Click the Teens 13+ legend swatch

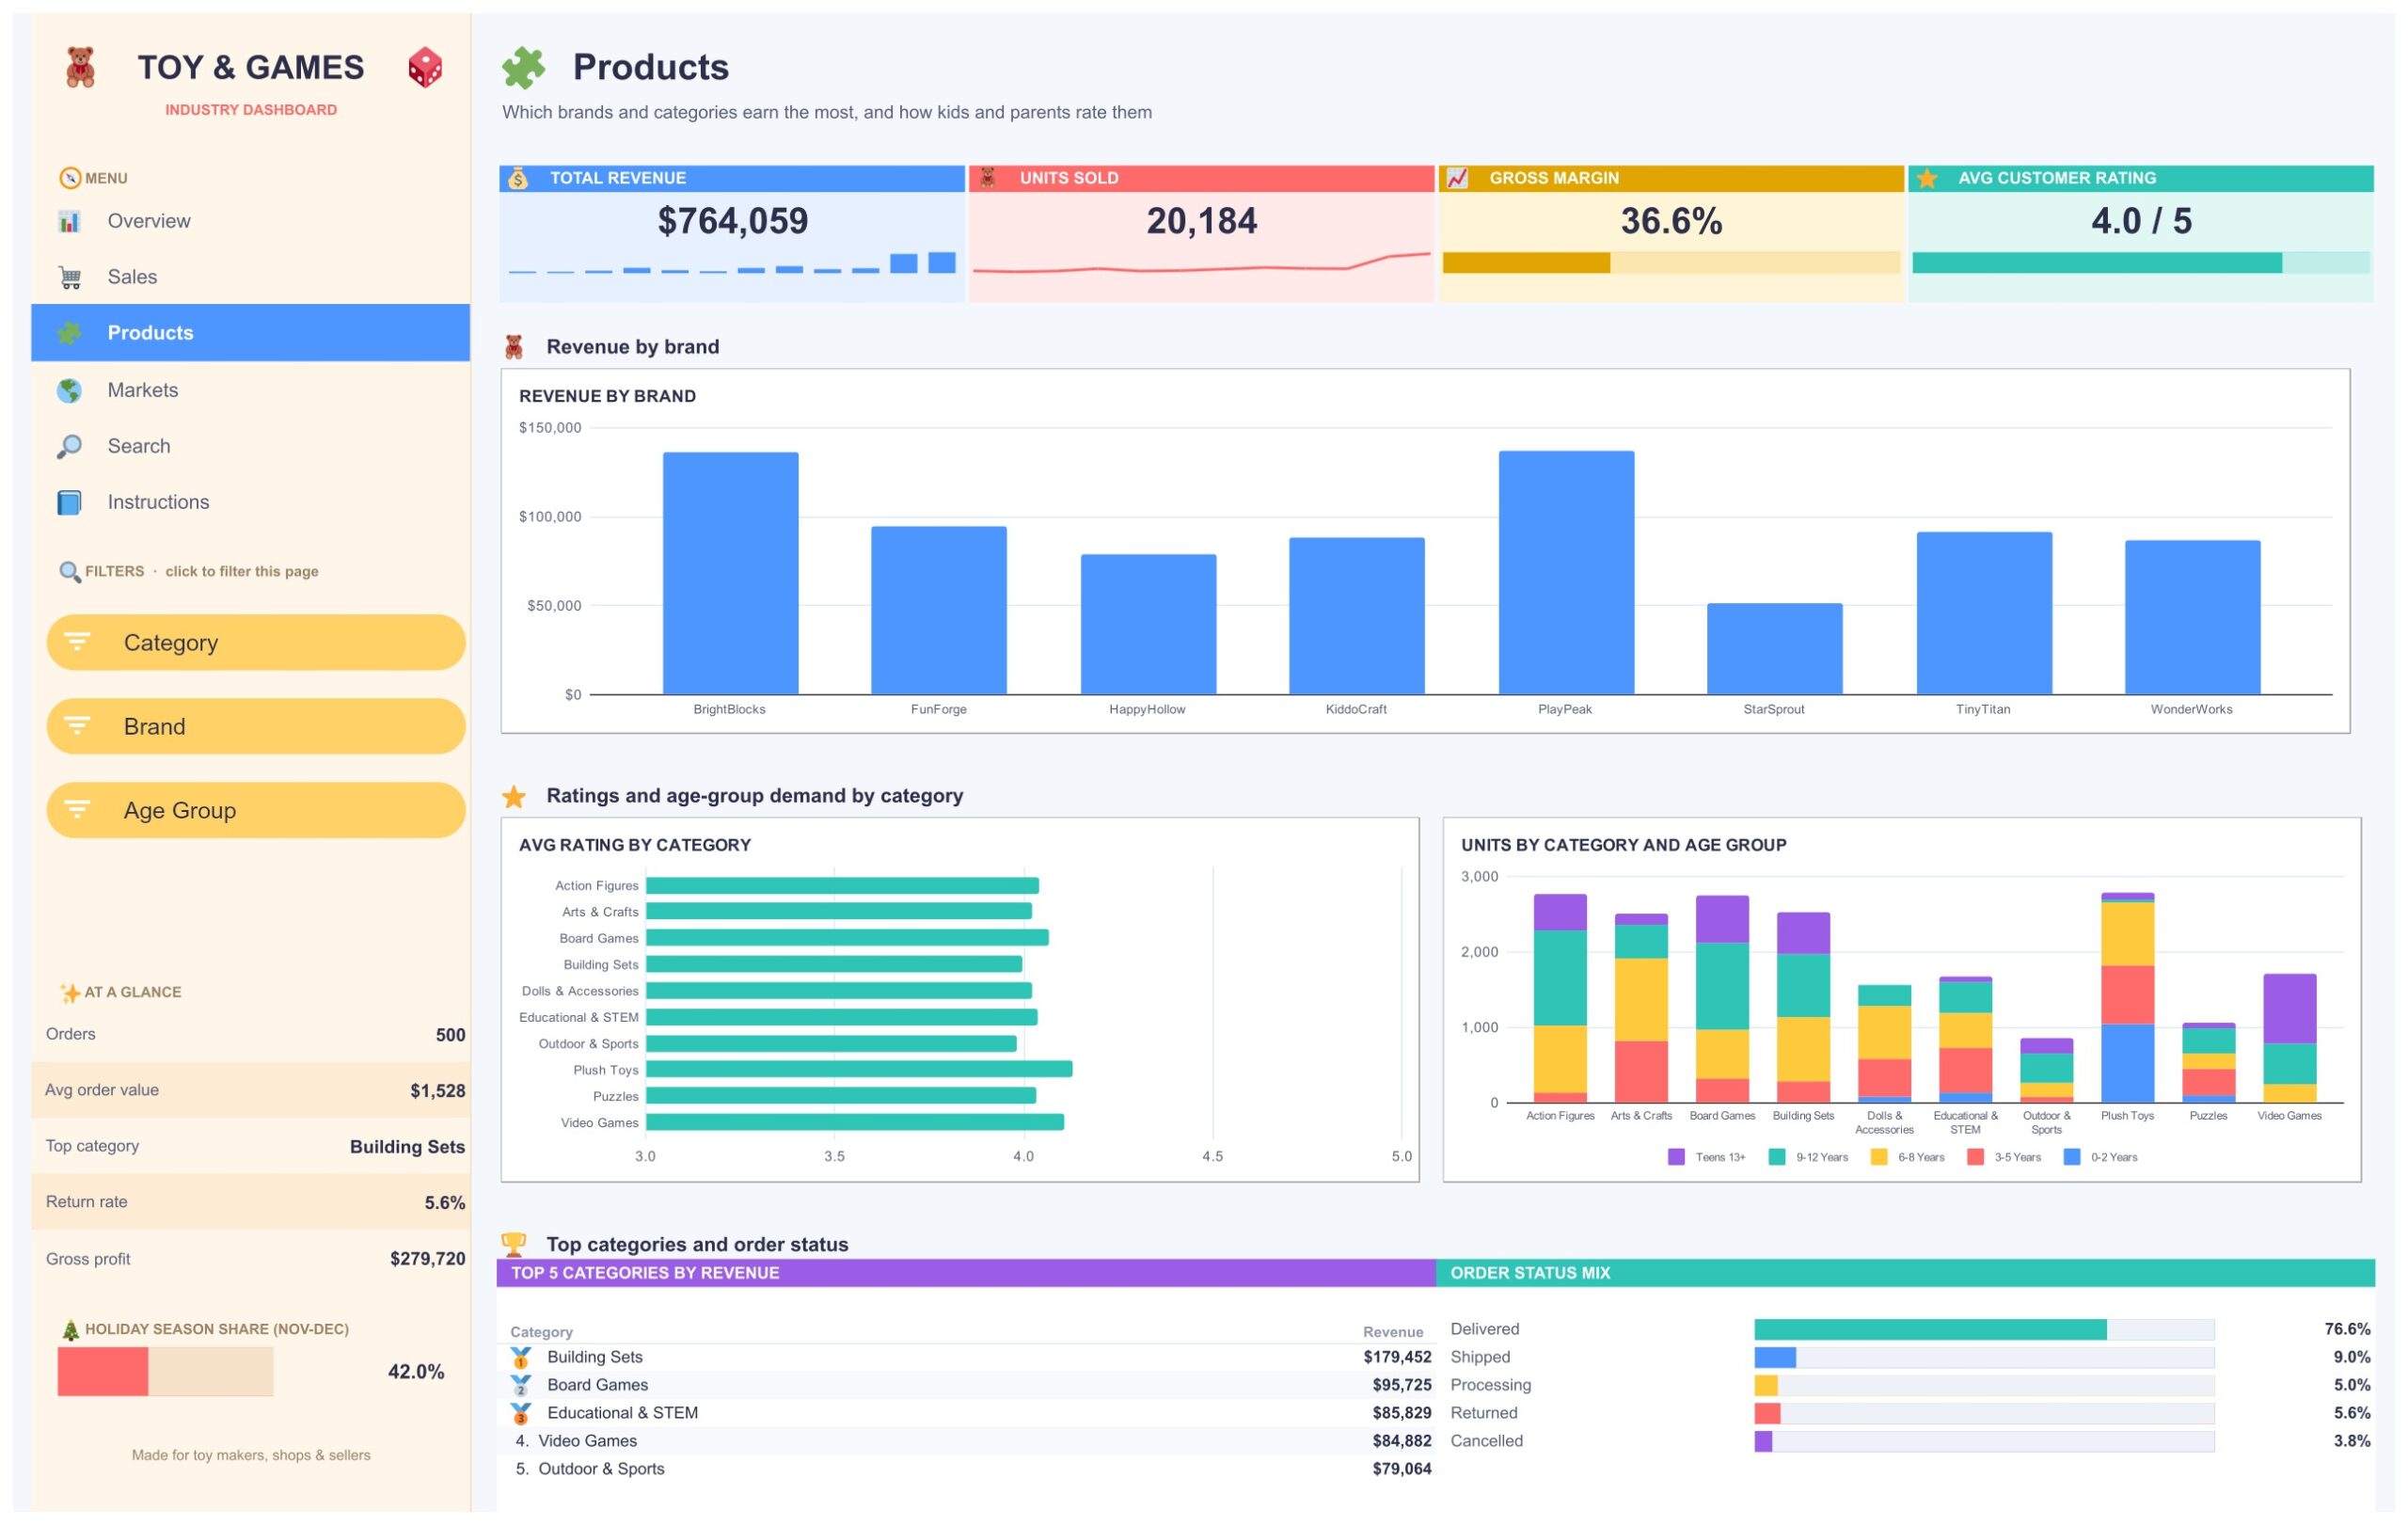1676,1157
